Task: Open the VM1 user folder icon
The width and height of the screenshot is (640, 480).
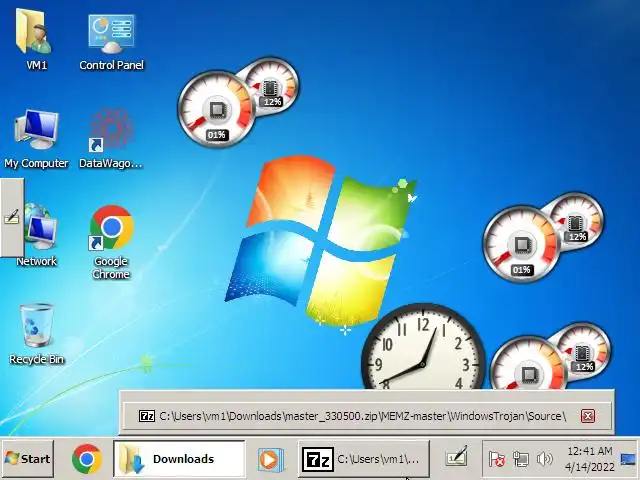Action: 36,39
